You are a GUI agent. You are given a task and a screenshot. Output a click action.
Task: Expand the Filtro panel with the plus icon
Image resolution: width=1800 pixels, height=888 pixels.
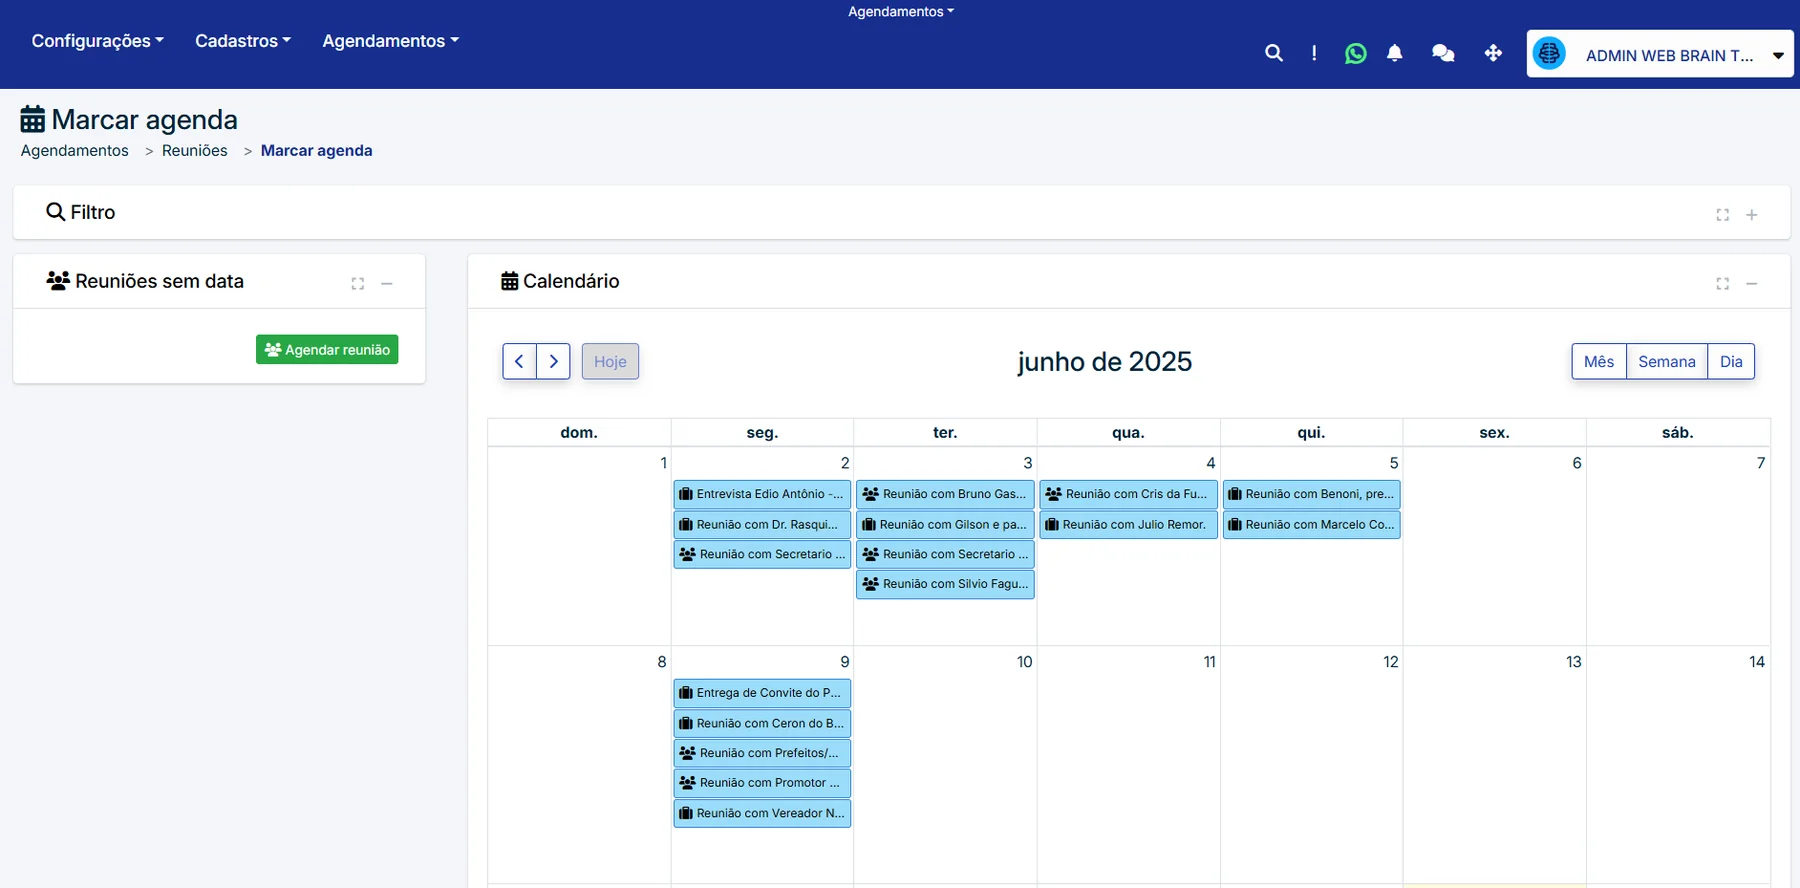[1752, 215]
